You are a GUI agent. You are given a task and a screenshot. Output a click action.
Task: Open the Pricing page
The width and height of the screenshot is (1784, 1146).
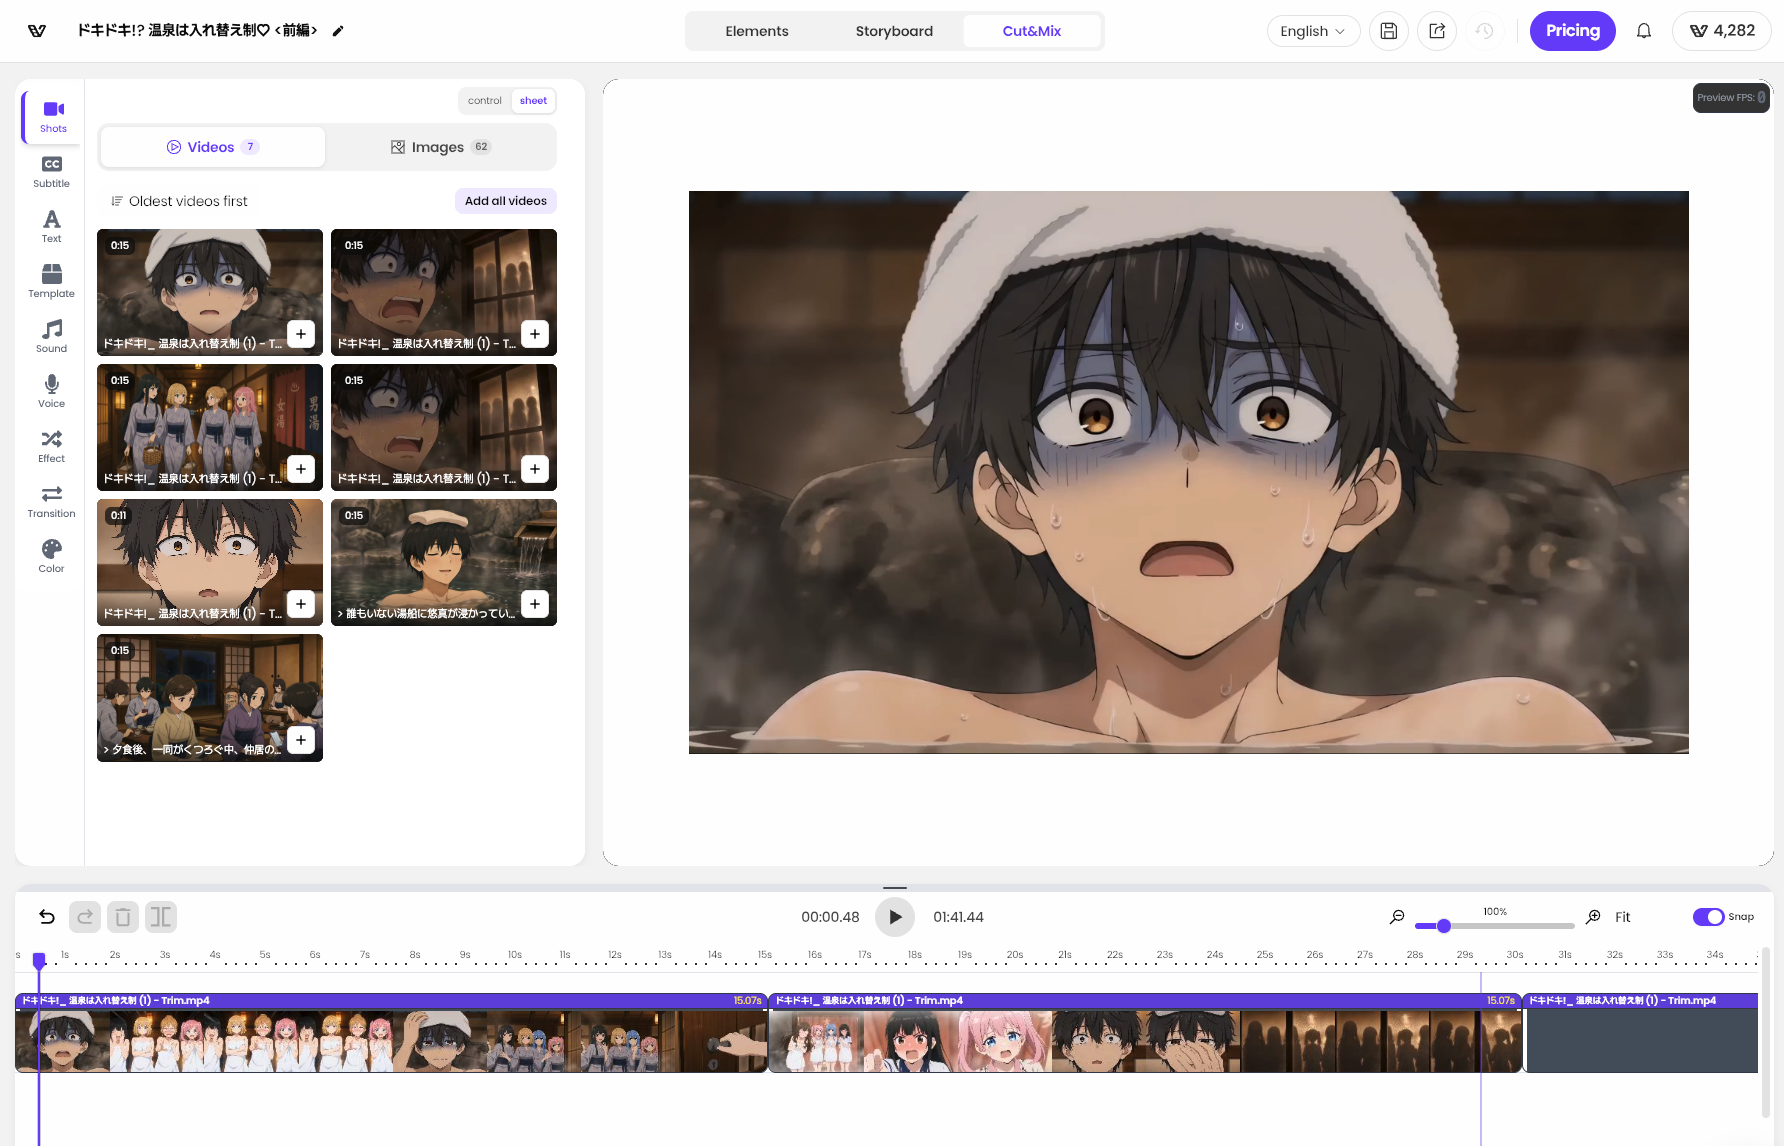(x=1573, y=31)
